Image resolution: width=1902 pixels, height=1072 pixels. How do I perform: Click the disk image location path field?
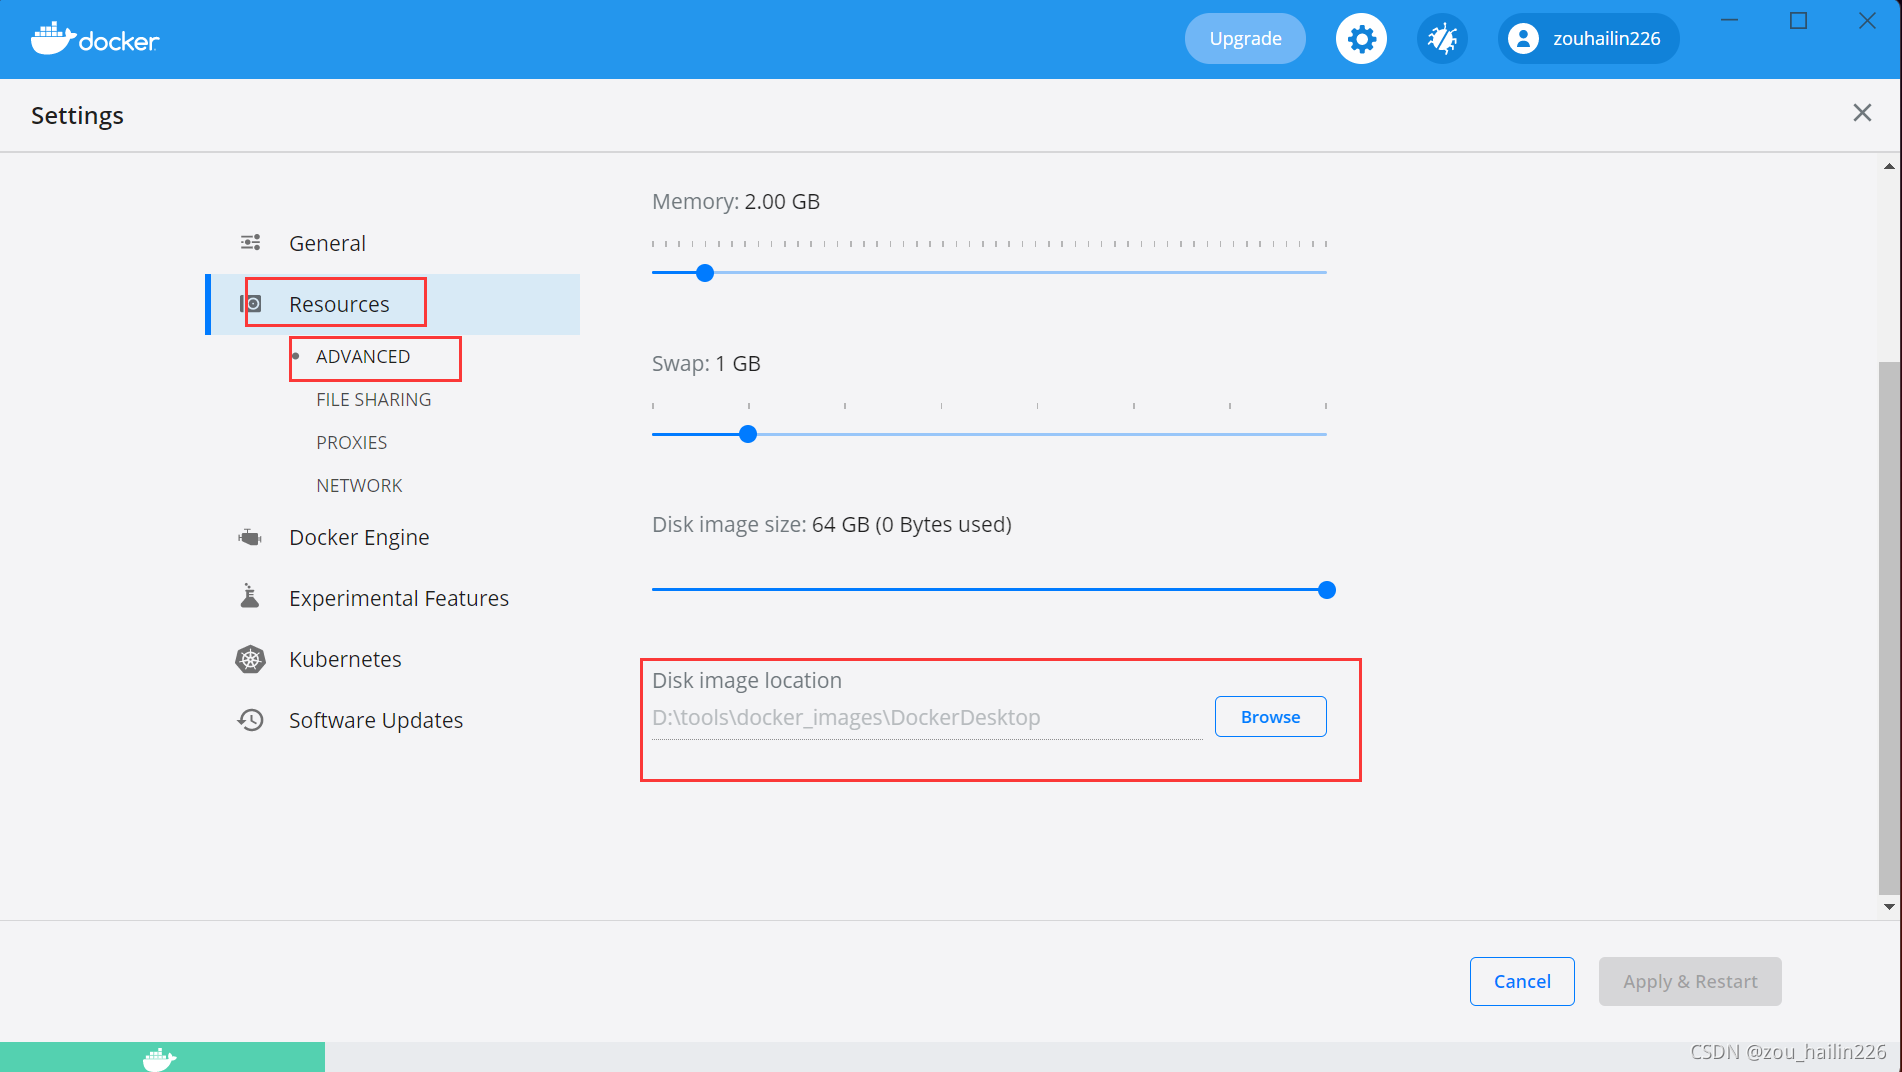coord(927,718)
